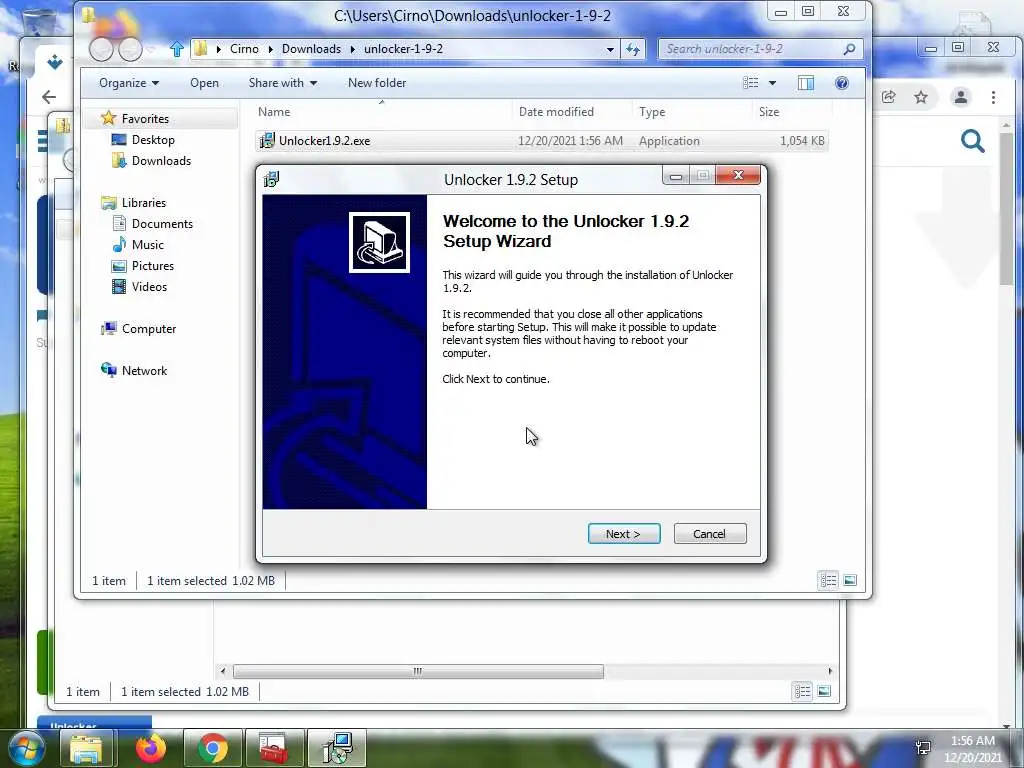Click Next in Unlocker Setup wizard
This screenshot has height=768, width=1024.
pos(624,534)
